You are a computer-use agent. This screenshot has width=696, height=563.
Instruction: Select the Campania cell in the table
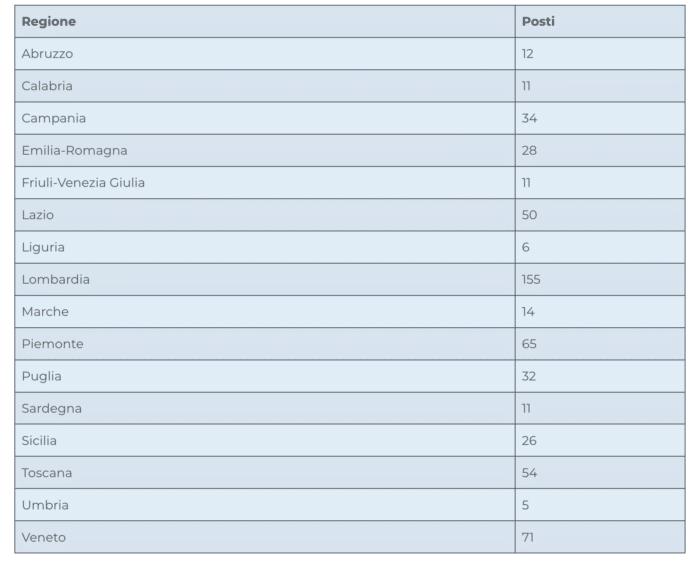(54, 118)
